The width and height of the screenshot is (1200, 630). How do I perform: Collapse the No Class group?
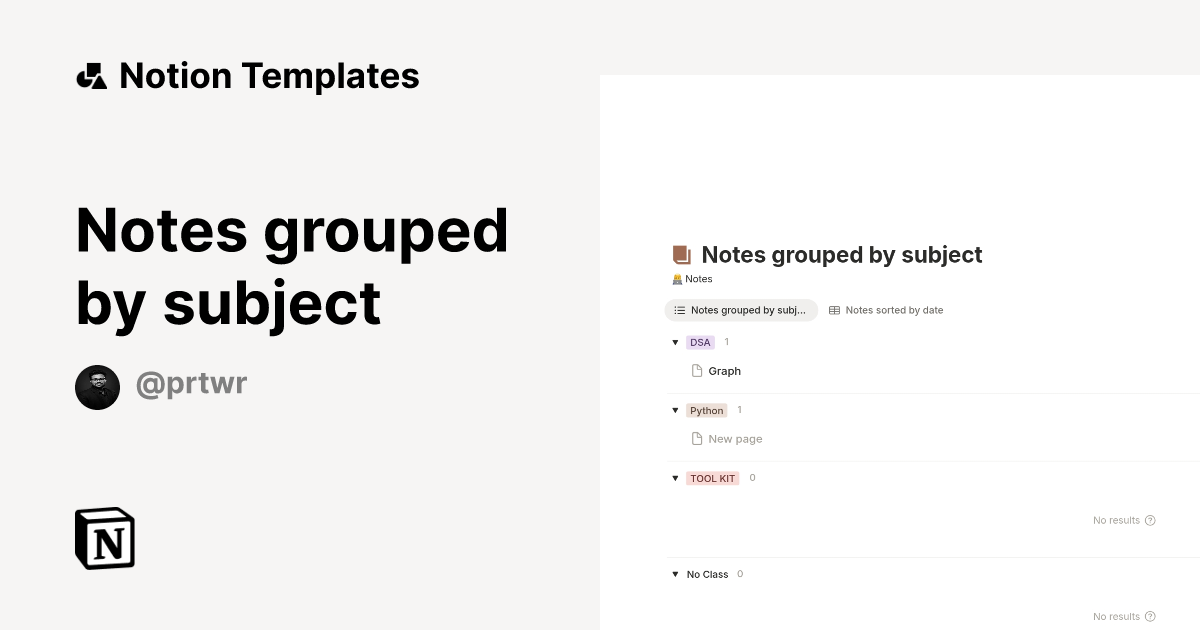pos(676,574)
